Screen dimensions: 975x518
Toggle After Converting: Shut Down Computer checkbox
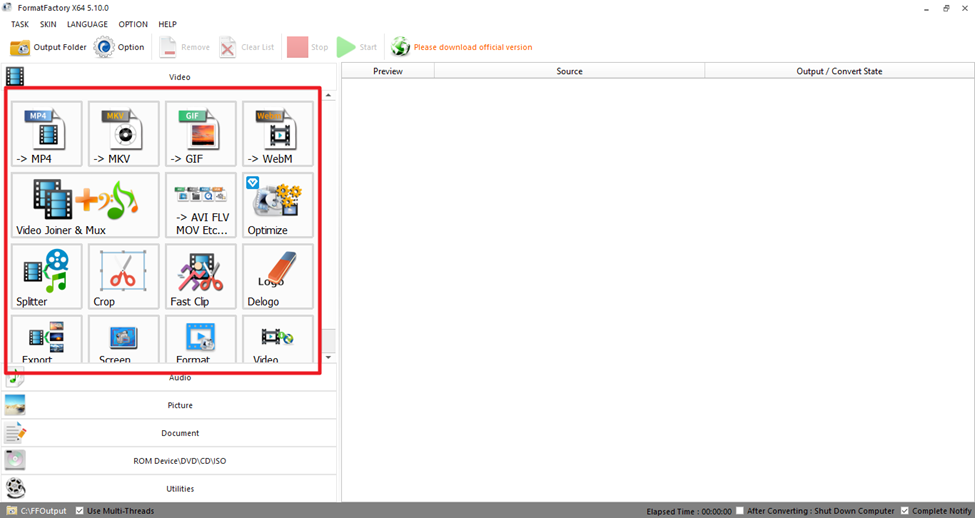740,511
